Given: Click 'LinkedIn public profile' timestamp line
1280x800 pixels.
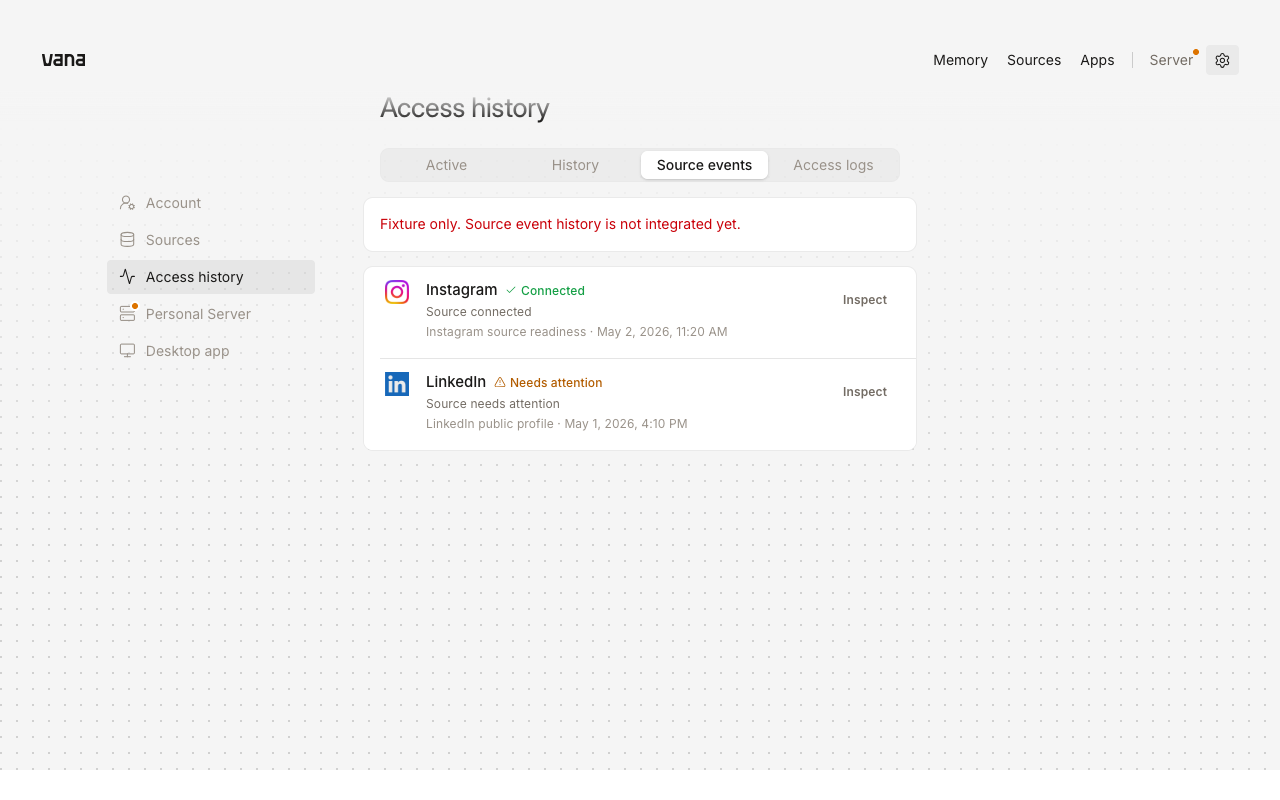Looking at the screenshot, I should click(x=557, y=424).
